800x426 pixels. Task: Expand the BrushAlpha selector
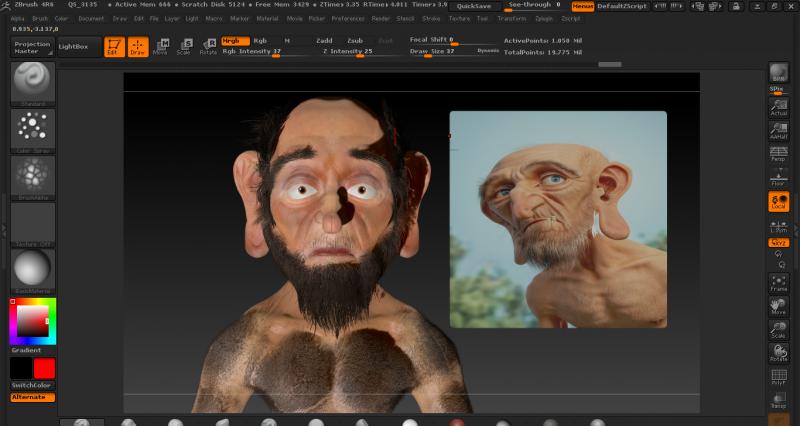point(33,177)
